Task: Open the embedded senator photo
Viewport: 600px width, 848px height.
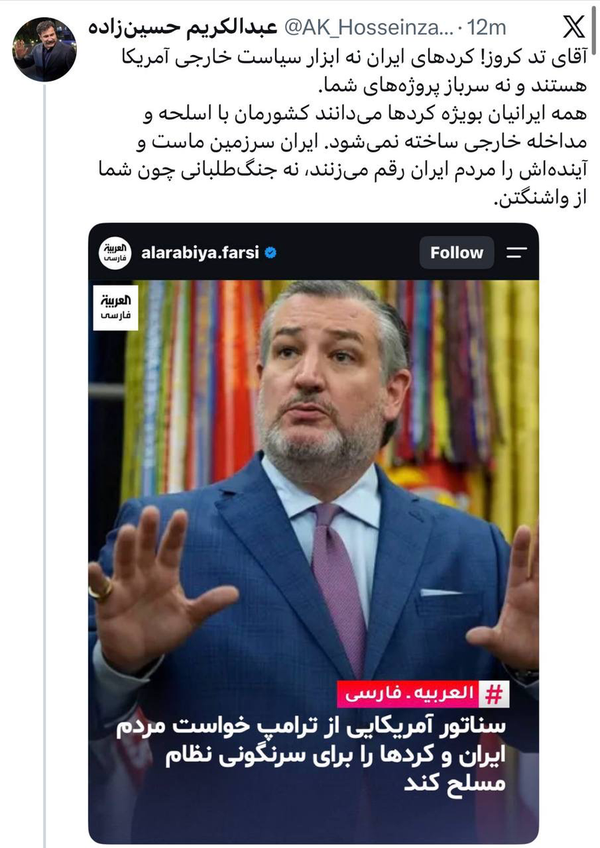Action: [x=314, y=561]
